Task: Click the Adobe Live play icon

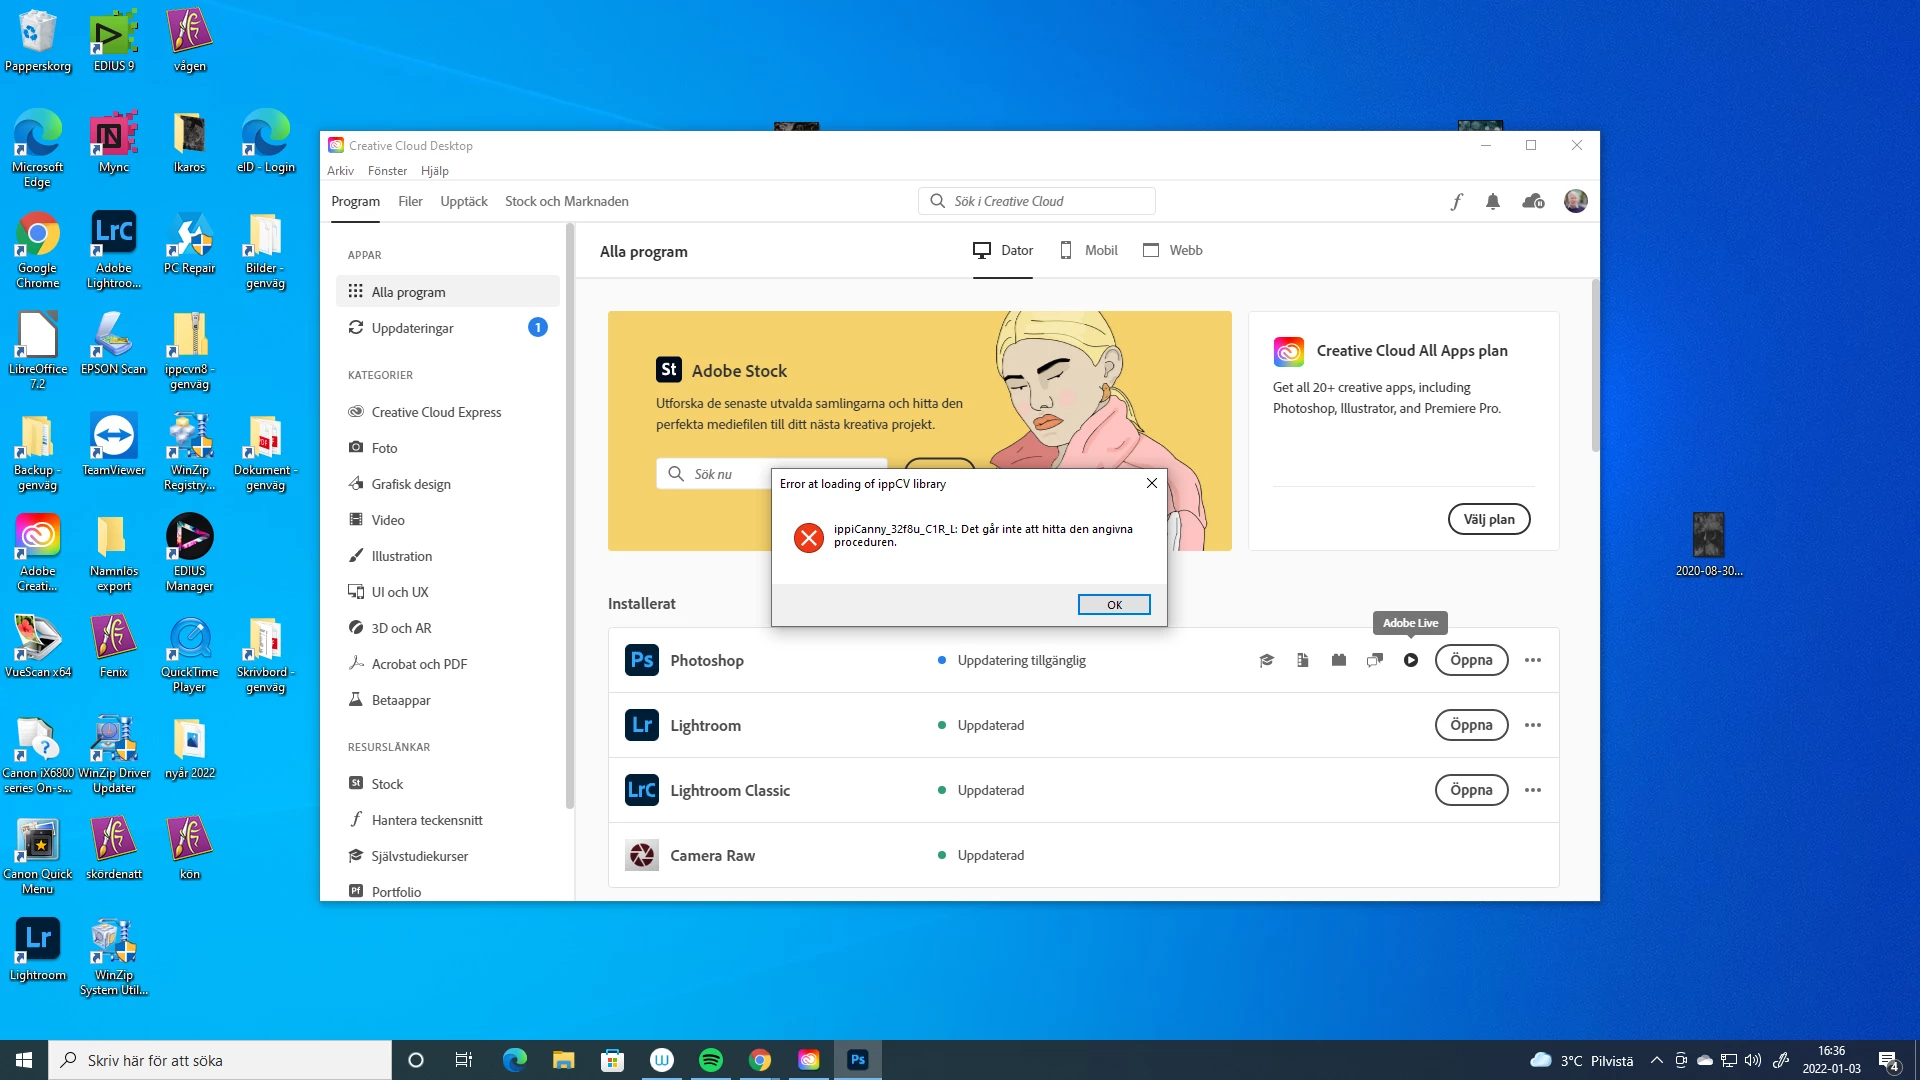Action: (x=1410, y=660)
